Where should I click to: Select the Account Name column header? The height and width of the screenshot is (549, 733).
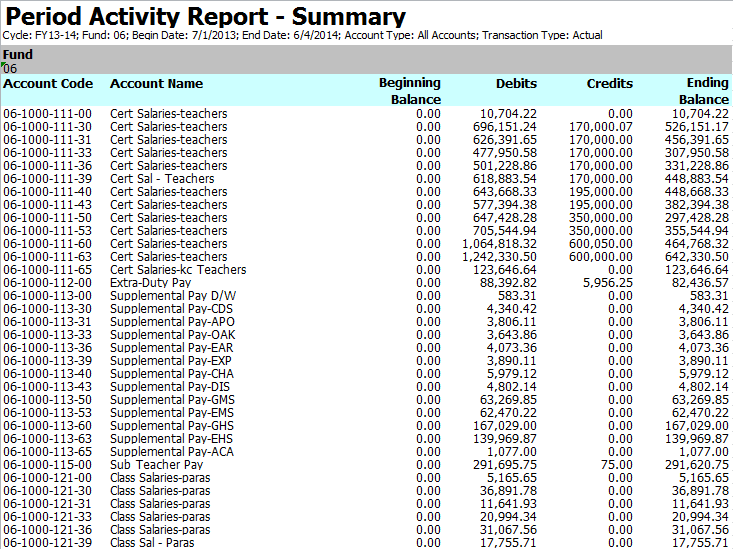tap(156, 84)
